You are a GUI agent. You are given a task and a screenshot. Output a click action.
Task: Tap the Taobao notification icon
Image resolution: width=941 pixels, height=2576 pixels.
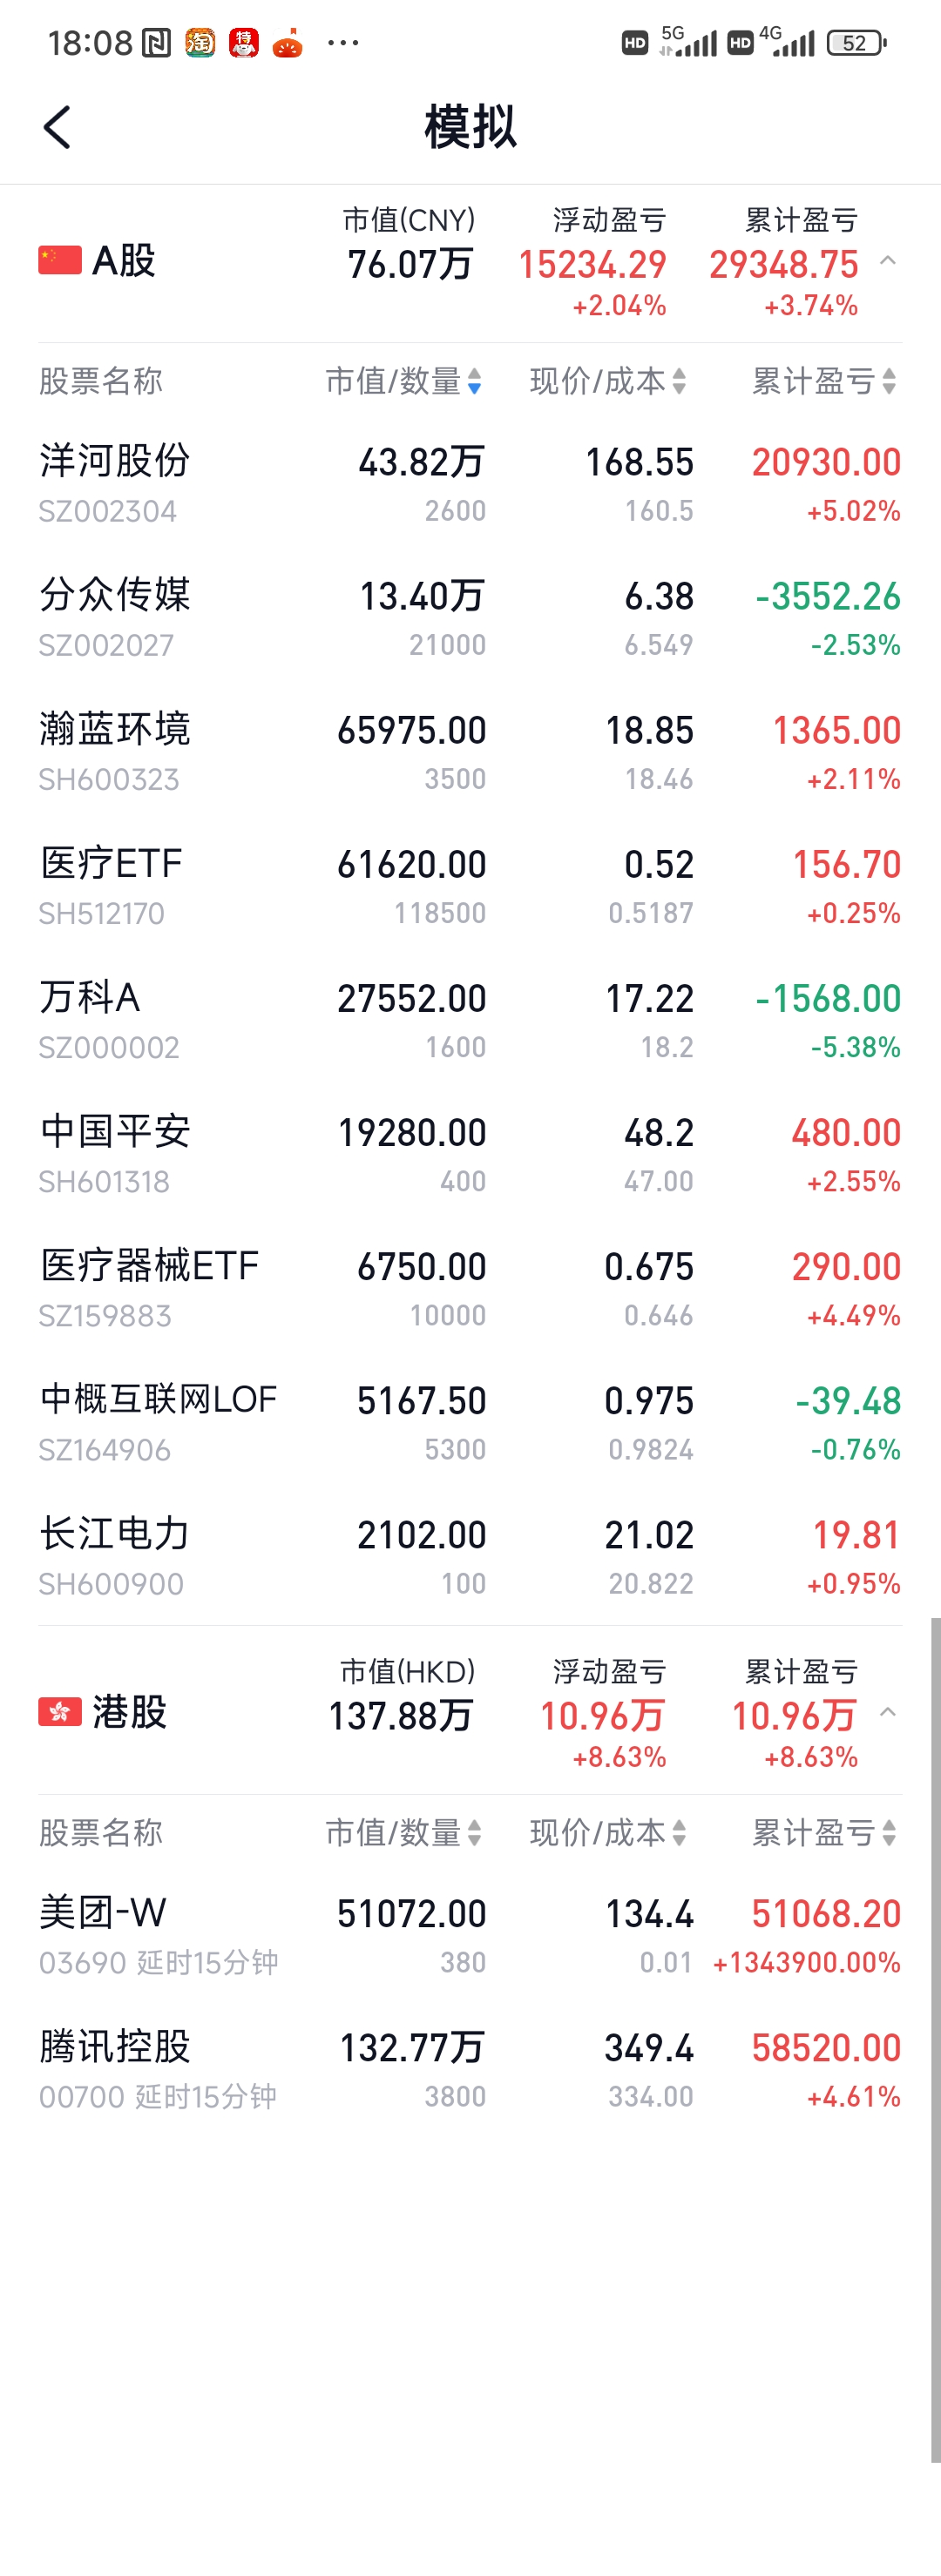[x=200, y=43]
